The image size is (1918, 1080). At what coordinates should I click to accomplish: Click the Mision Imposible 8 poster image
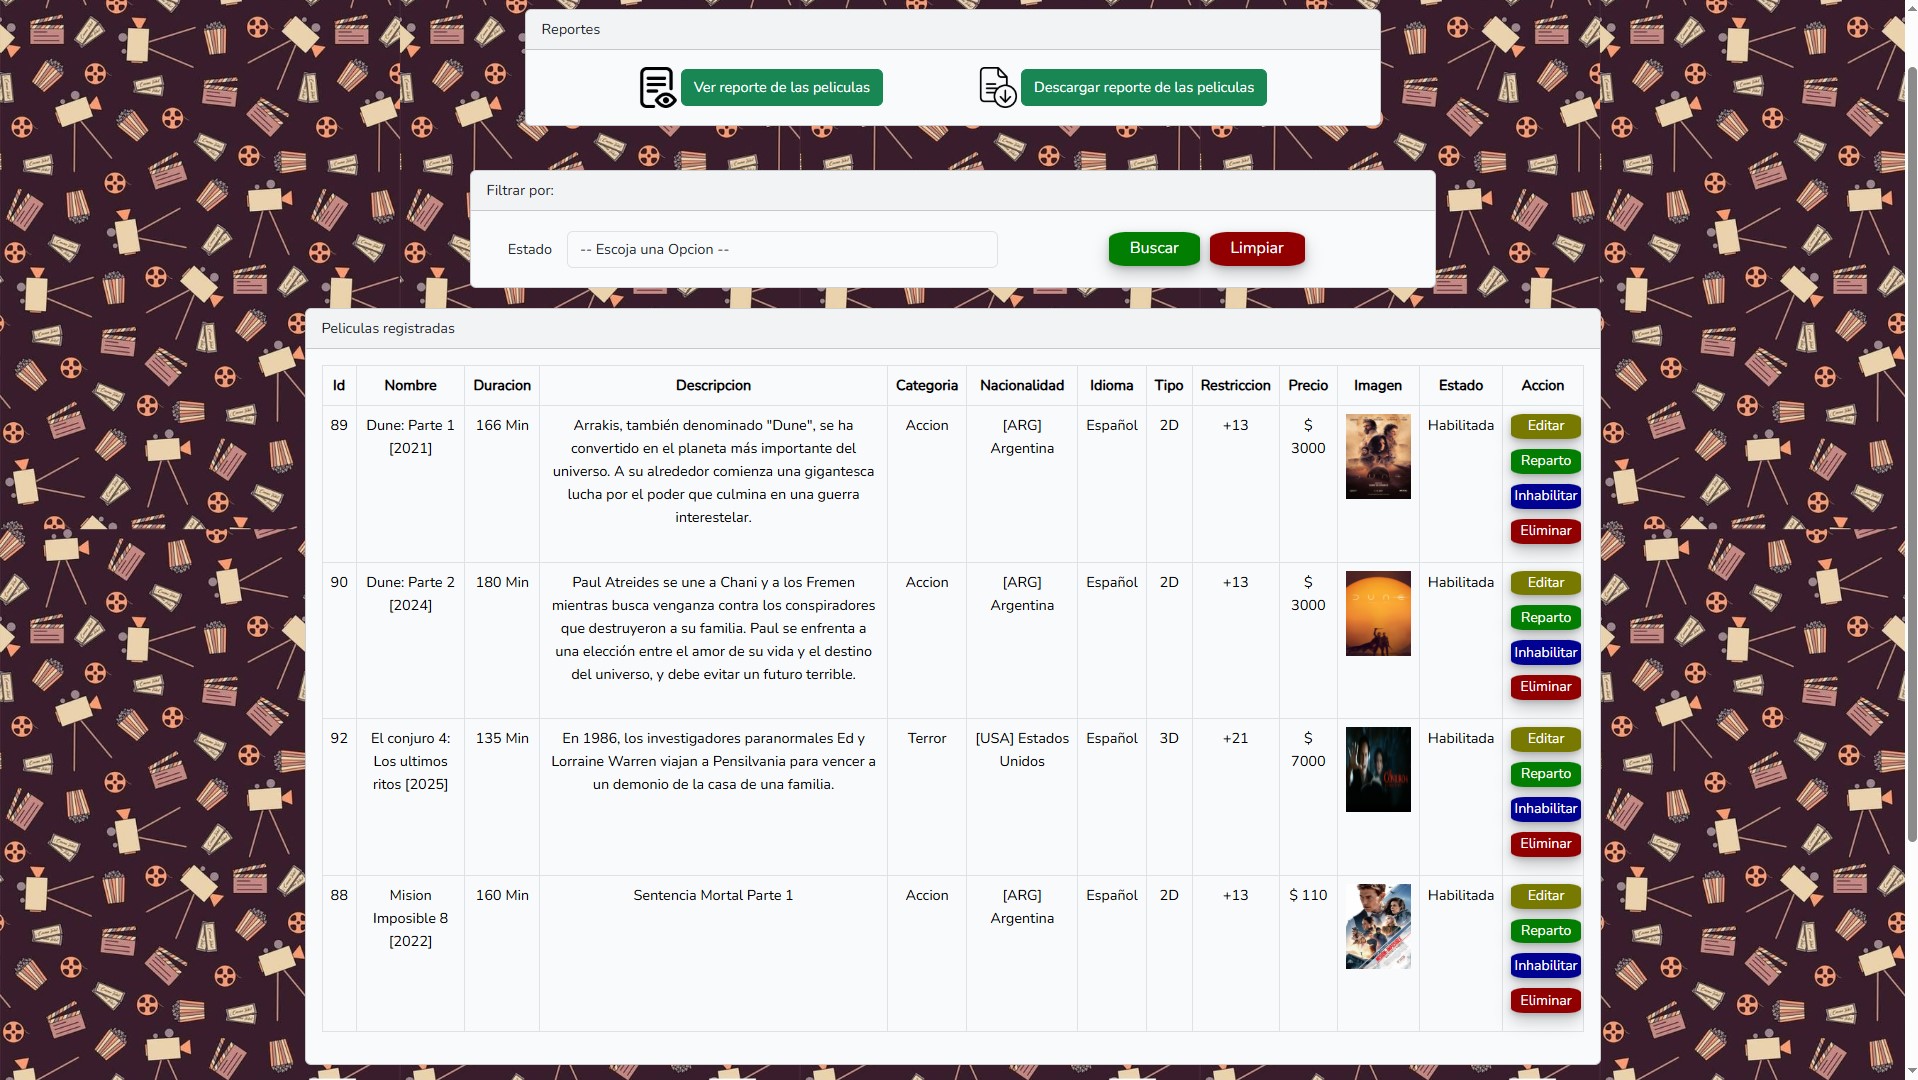point(1377,927)
